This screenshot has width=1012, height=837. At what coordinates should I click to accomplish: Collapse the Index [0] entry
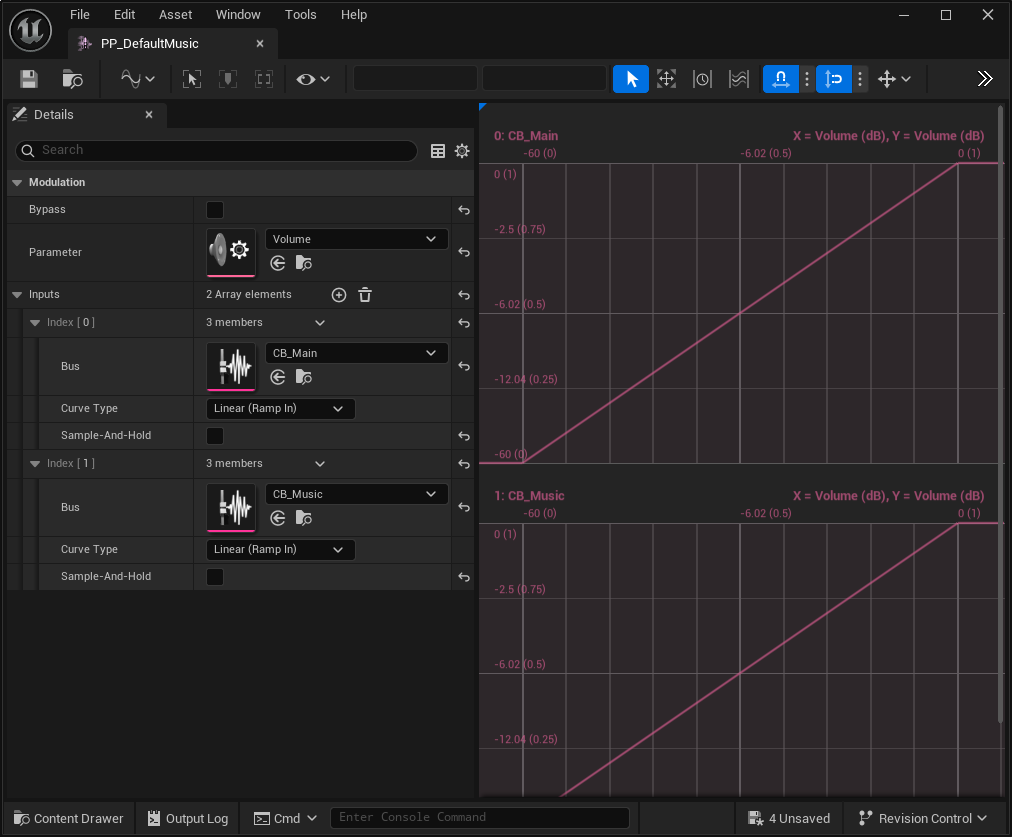[x=35, y=323]
